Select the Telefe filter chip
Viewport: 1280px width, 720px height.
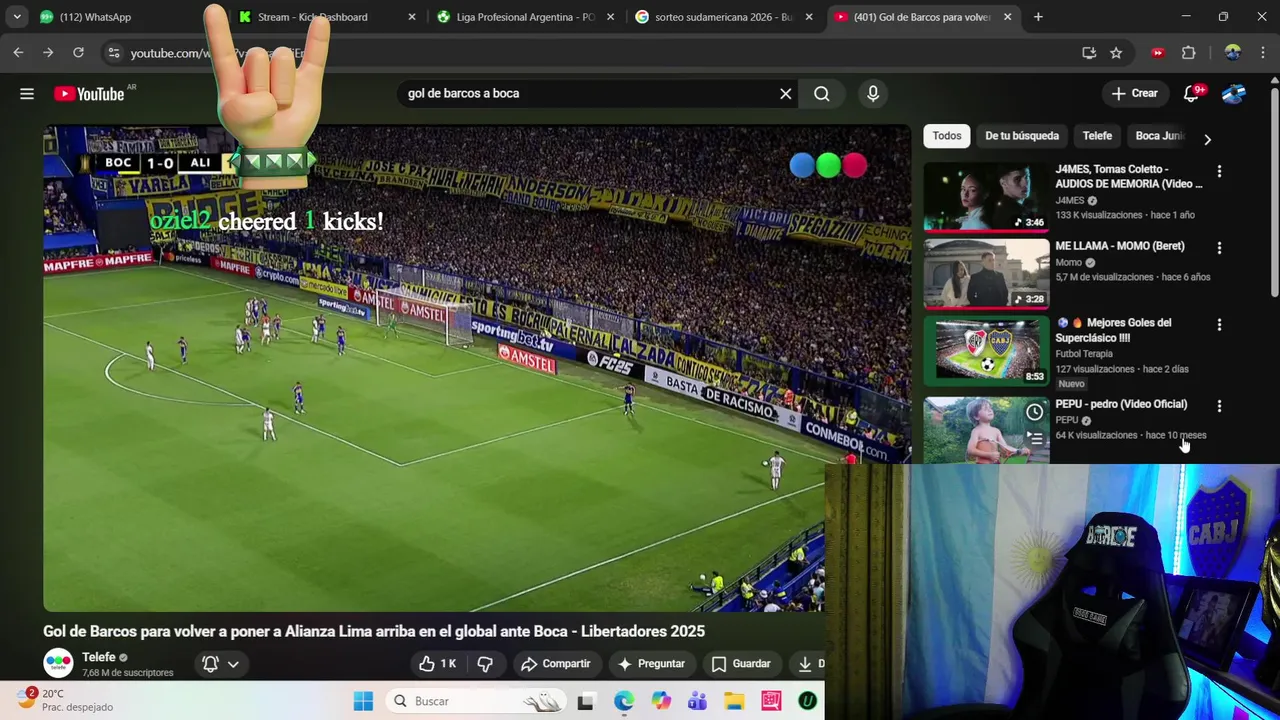coord(1097,136)
